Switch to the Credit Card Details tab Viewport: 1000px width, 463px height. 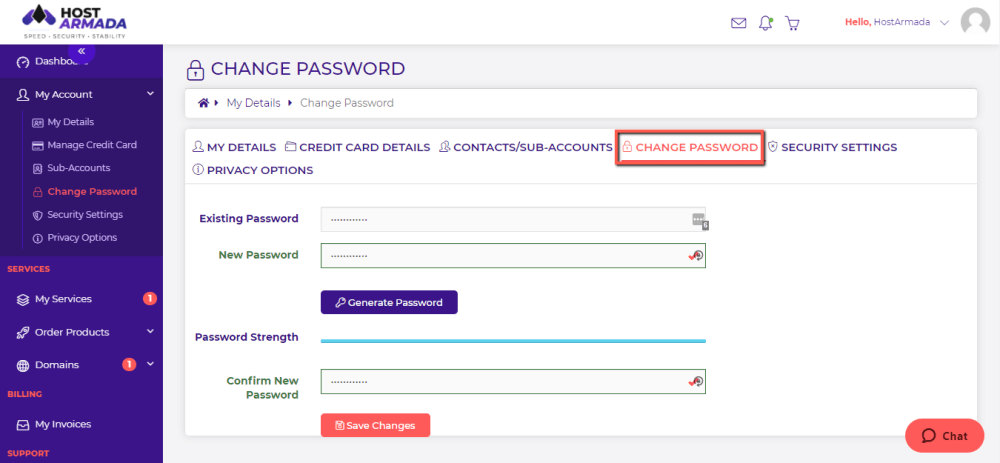click(x=358, y=147)
